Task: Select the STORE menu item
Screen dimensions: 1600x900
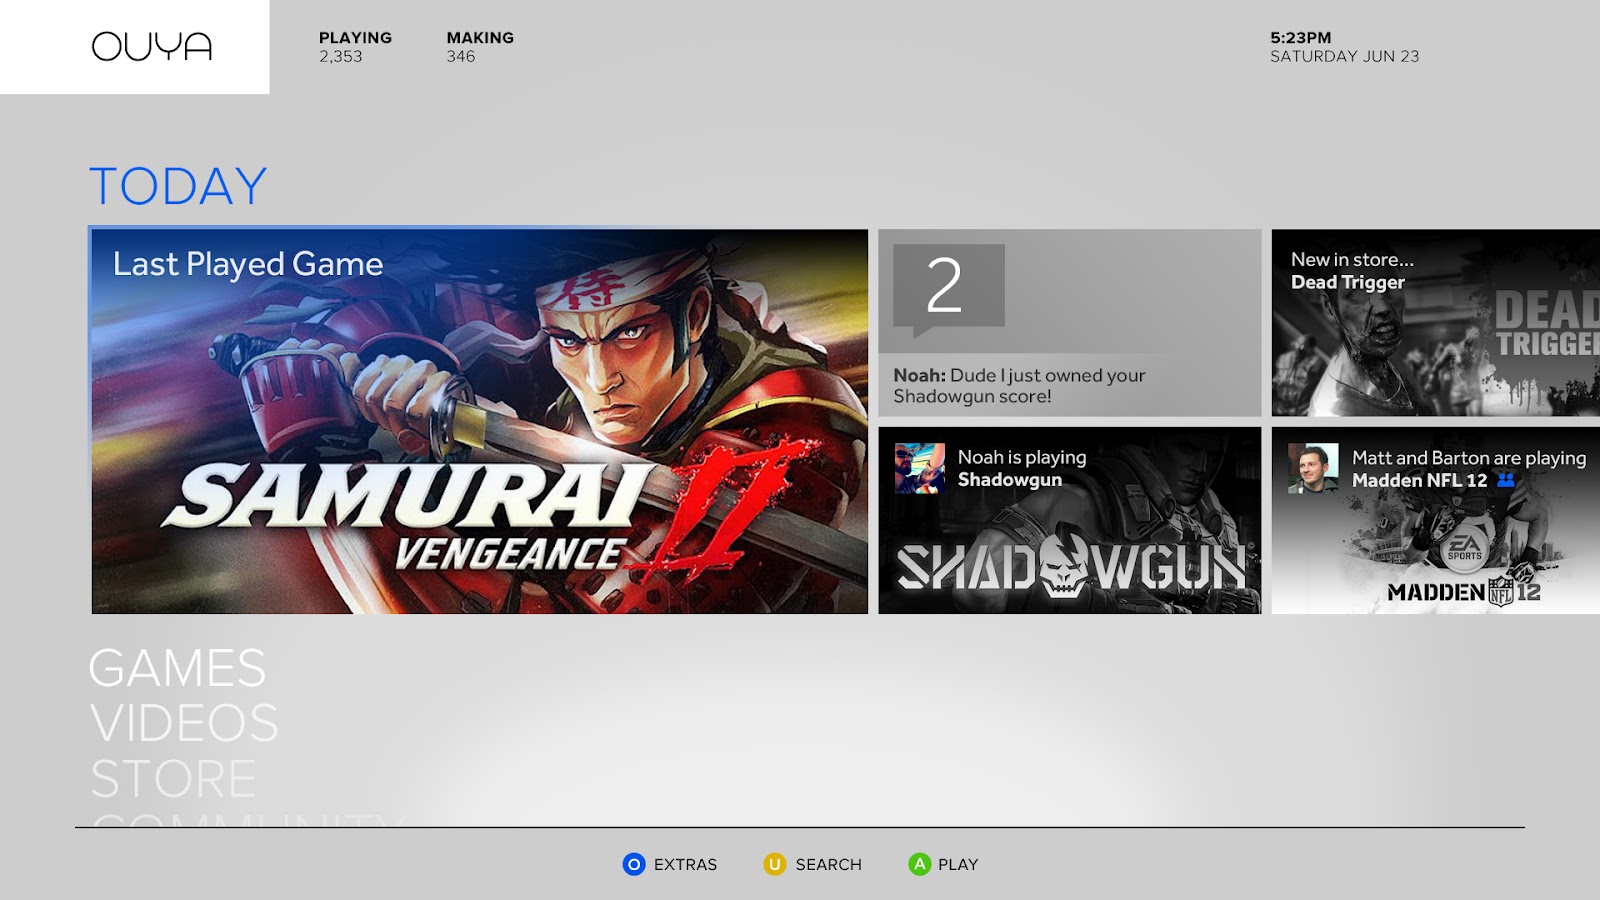Action: [173, 779]
